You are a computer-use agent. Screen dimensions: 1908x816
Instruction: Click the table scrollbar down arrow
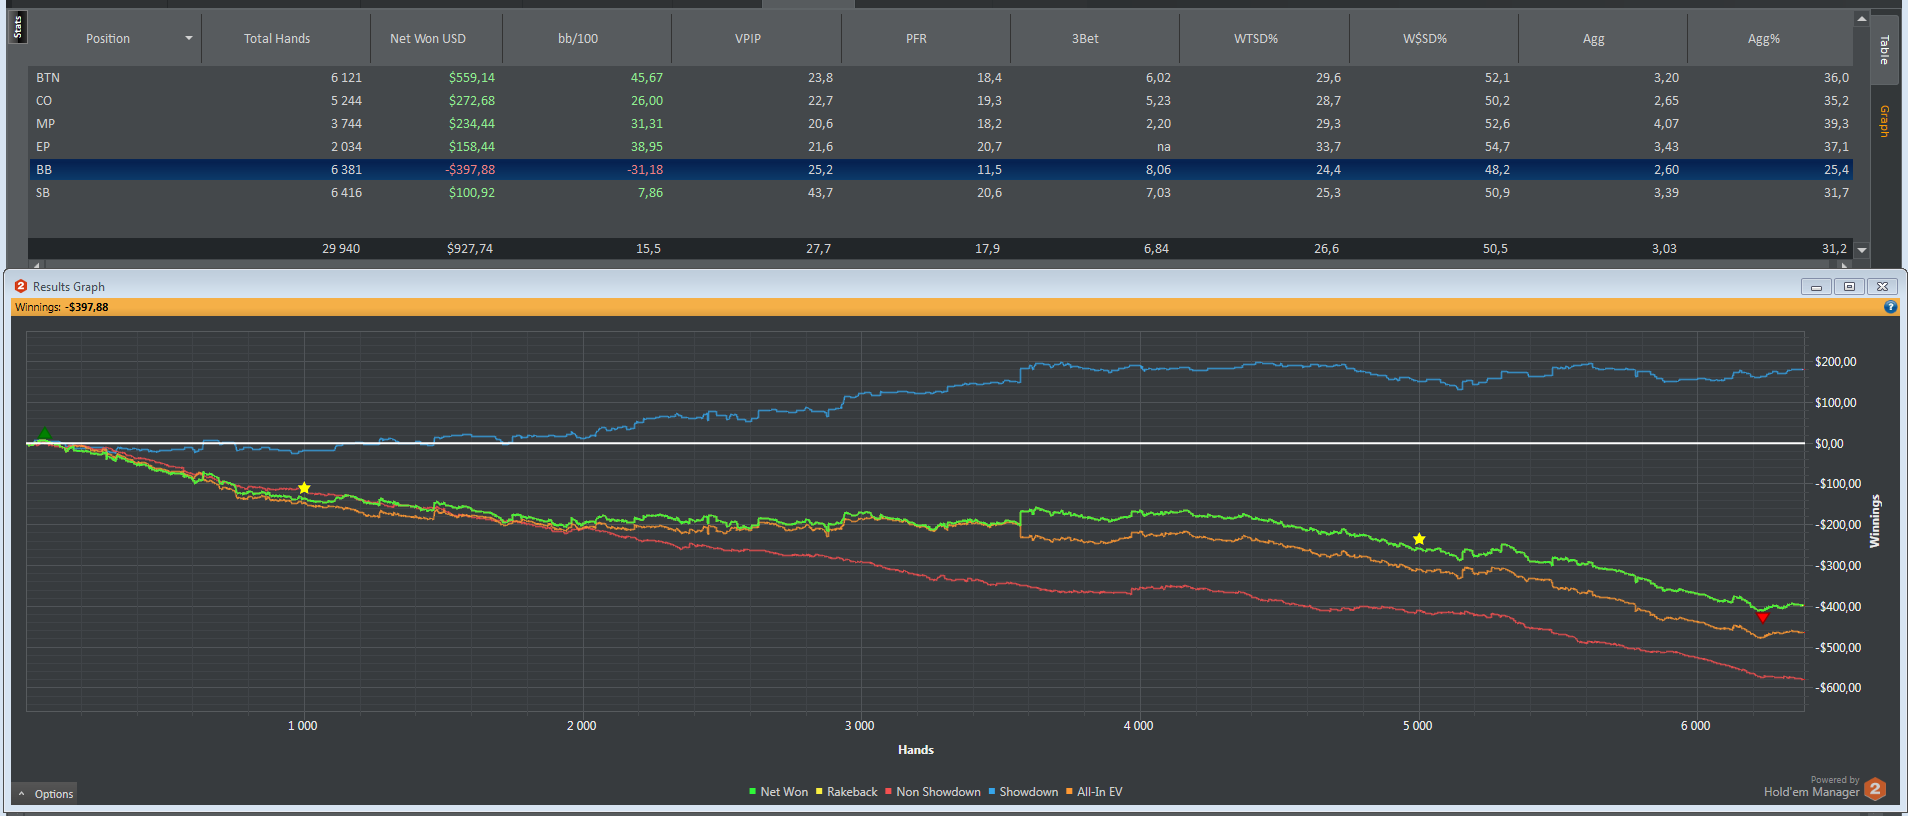pyautogui.click(x=1862, y=250)
